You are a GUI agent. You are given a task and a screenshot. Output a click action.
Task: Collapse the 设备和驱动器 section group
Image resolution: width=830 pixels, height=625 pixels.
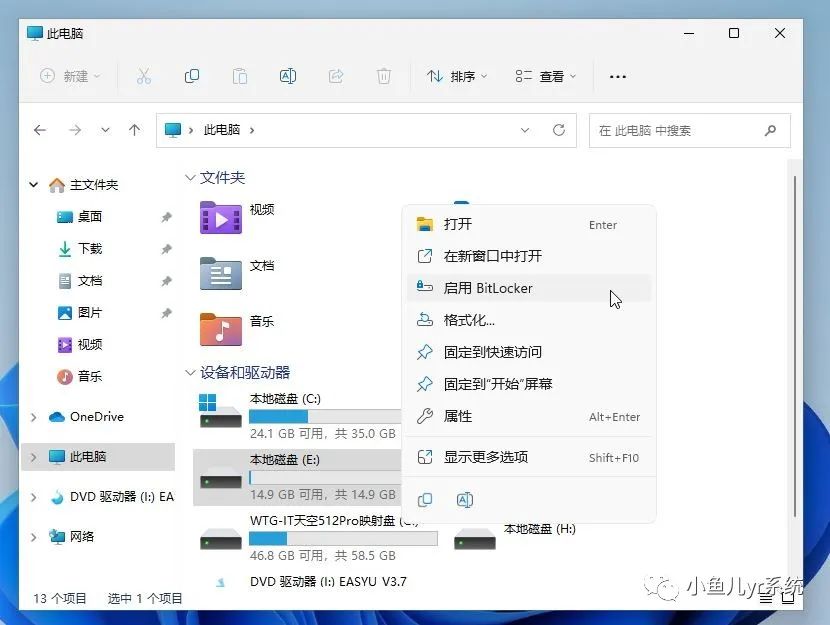(x=190, y=373)
